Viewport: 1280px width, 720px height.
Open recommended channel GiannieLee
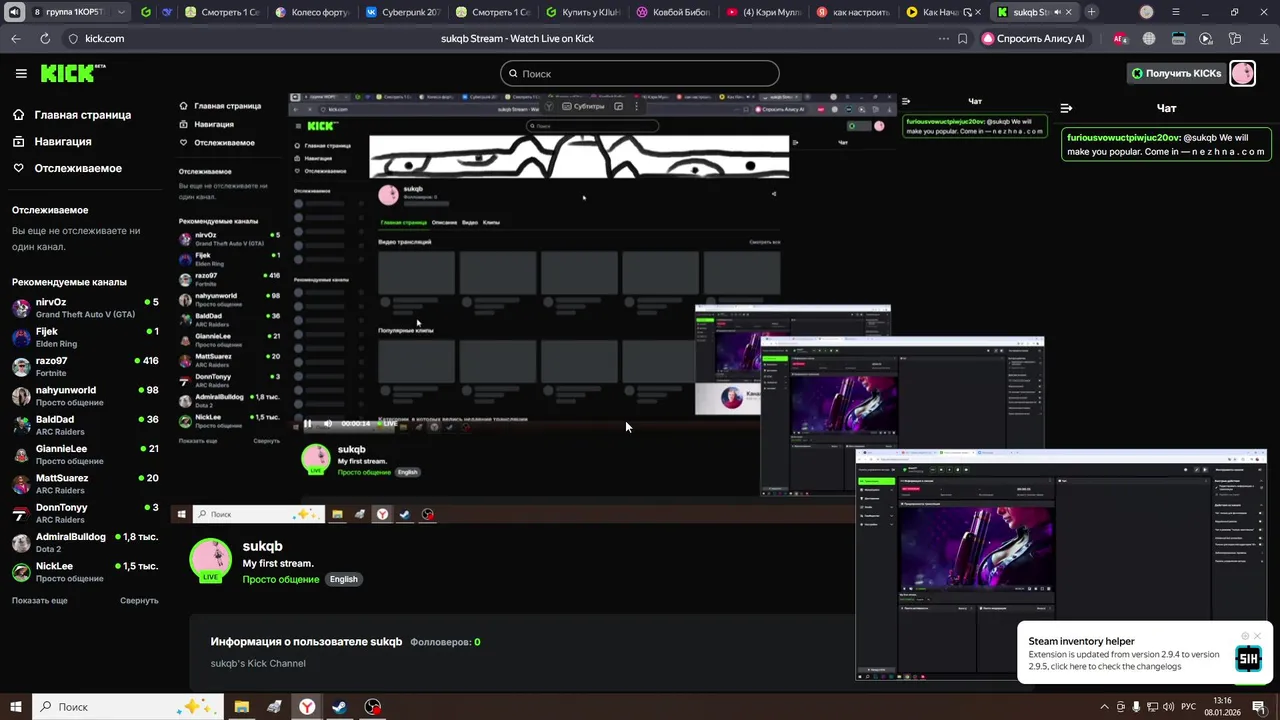pyautogui.click(x=85, y=454)
